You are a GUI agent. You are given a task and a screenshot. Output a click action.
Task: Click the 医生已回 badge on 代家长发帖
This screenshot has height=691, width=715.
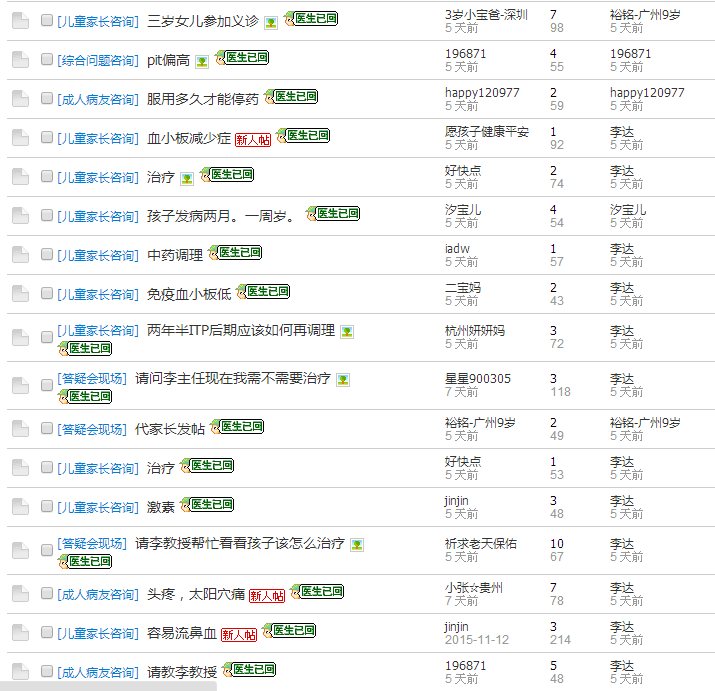237,427
